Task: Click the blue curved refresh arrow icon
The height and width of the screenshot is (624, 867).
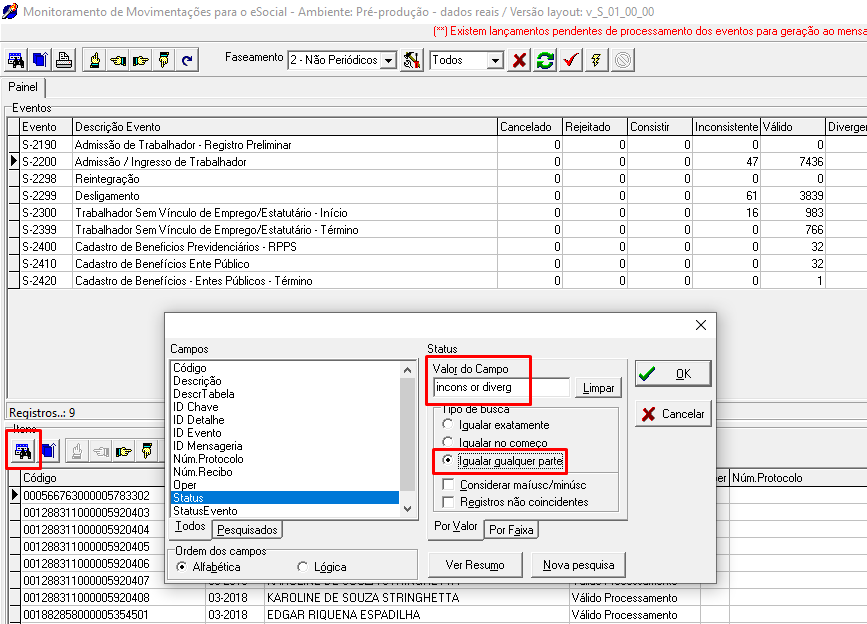Action: pyautogui.click(x=186, y=61)
